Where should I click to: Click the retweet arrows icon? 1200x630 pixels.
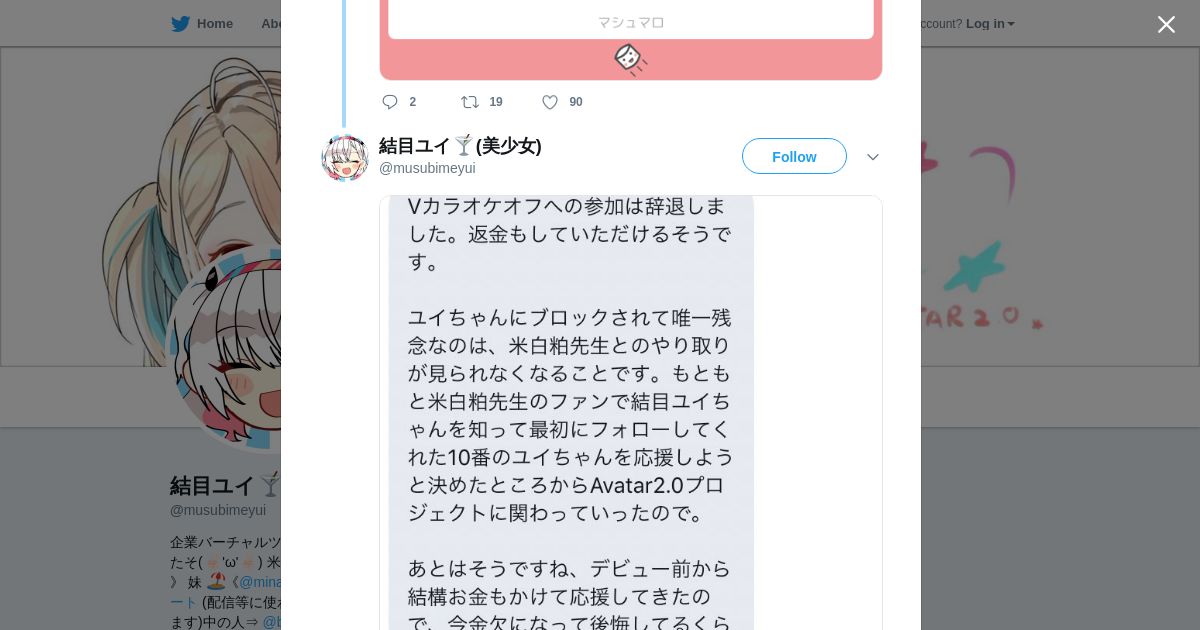[469, 102]
